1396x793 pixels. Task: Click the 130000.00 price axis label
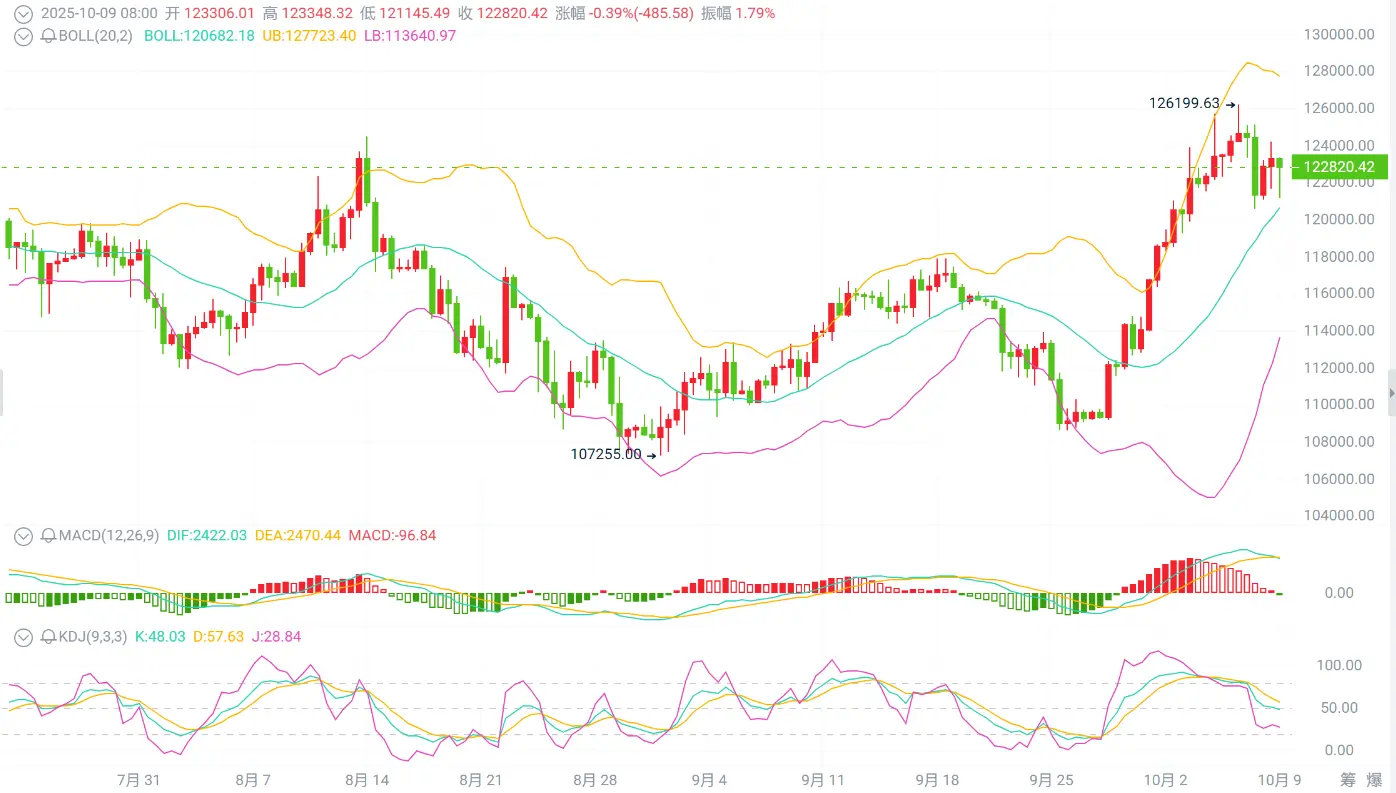pos(1339,34)
